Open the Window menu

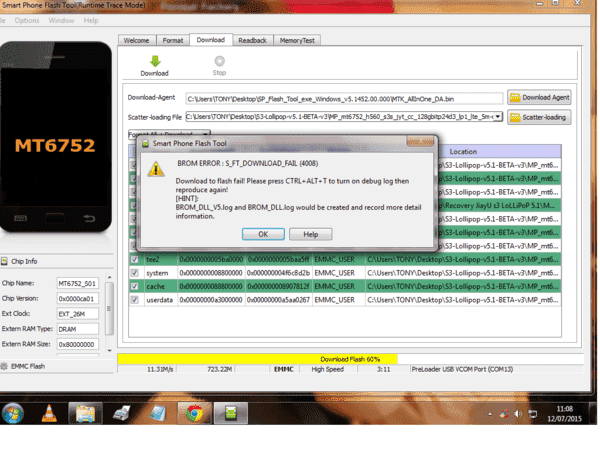61,20
